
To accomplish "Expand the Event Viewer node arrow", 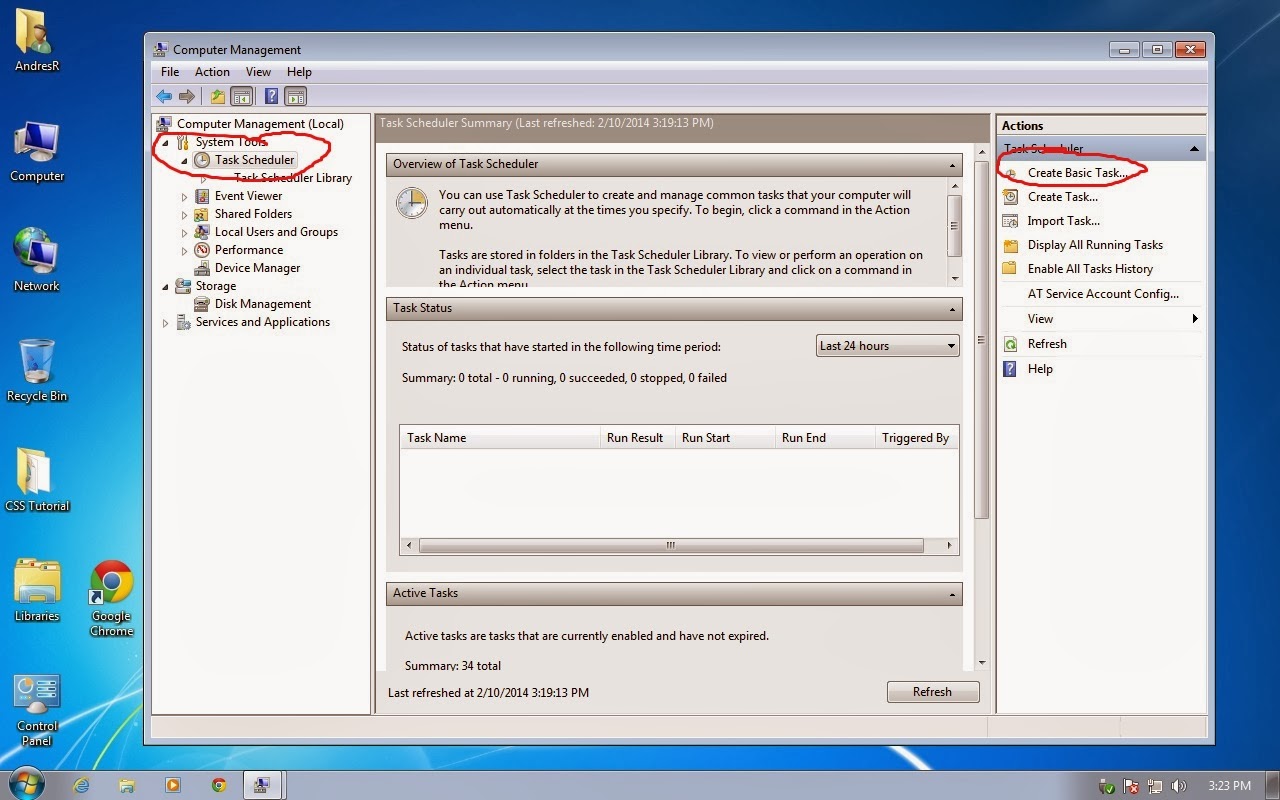I will [x=184, y=196].
